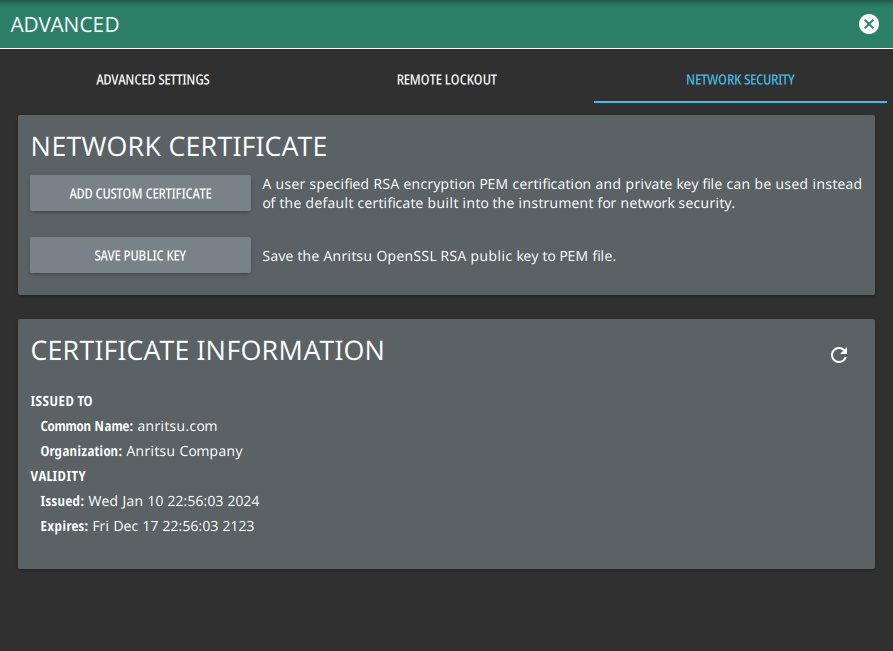This screenshot has height=651, width=893.
Task: Click the certificate issued date in 2024
Action: pos(173,501)
